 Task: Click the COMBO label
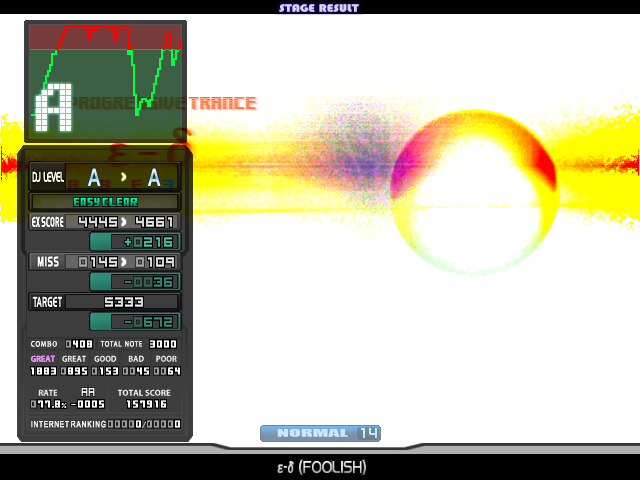[x=44, y=344]
